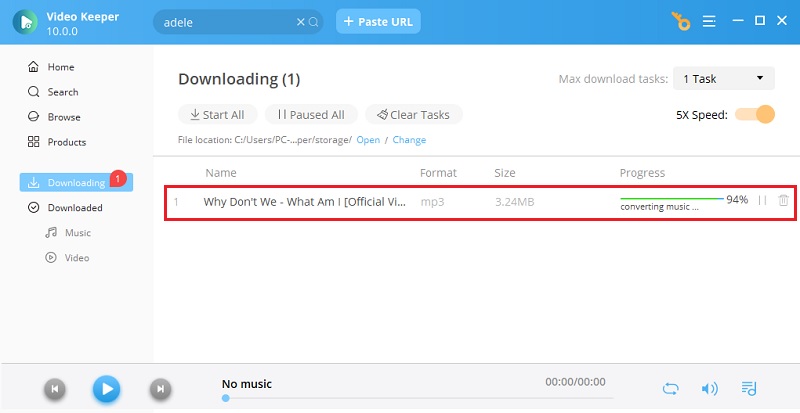
Task: Clear the search field with the X icon
Action: (x=301, y=22)
